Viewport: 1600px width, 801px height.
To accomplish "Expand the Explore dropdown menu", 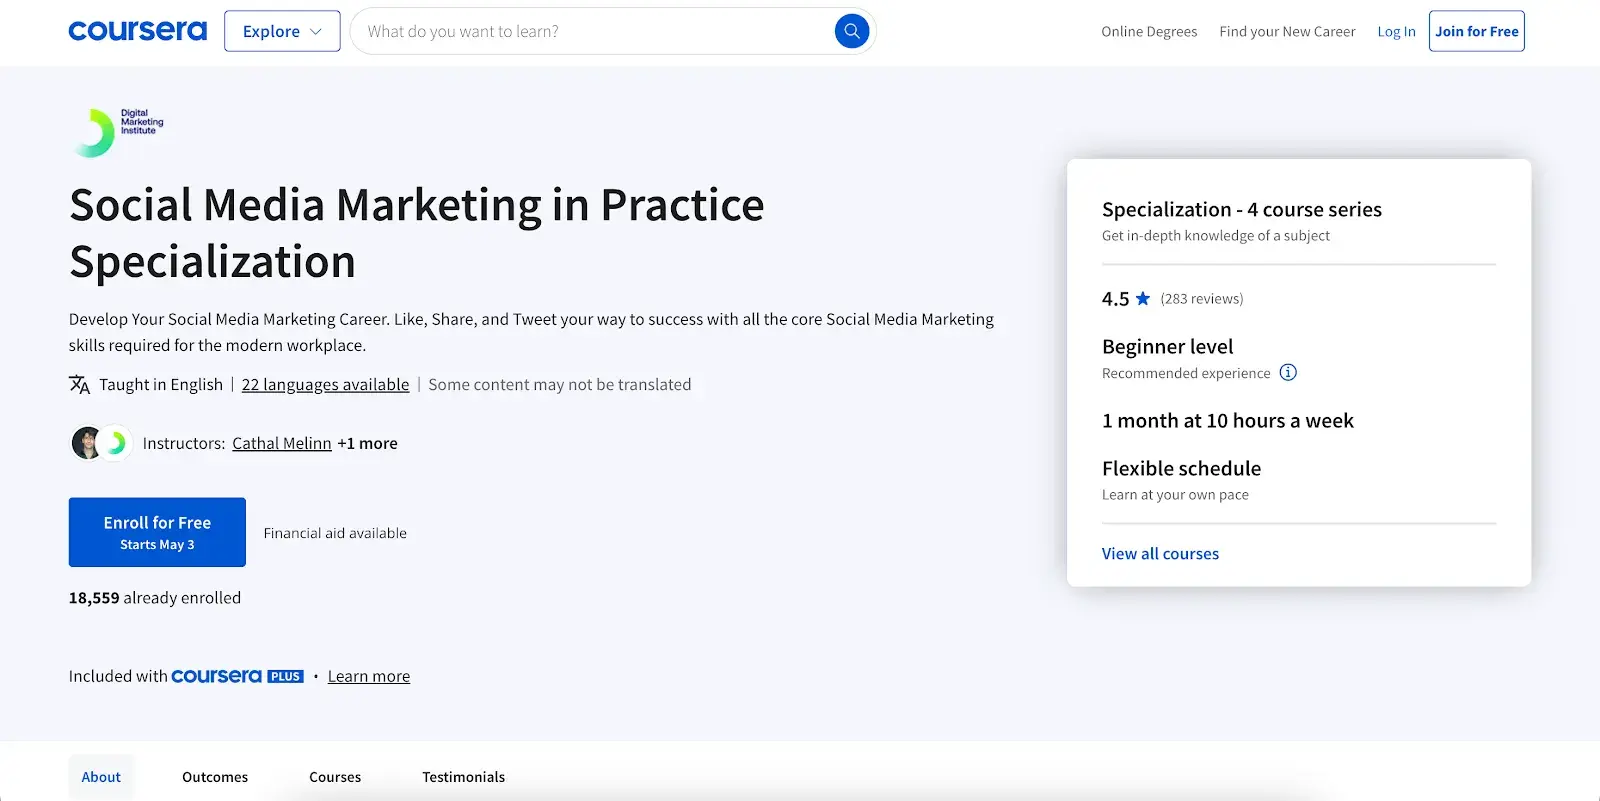I will (282, 31).
